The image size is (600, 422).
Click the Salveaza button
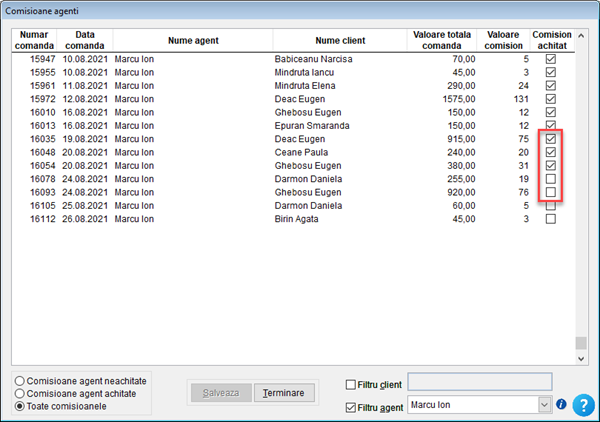tap(220, 393)
